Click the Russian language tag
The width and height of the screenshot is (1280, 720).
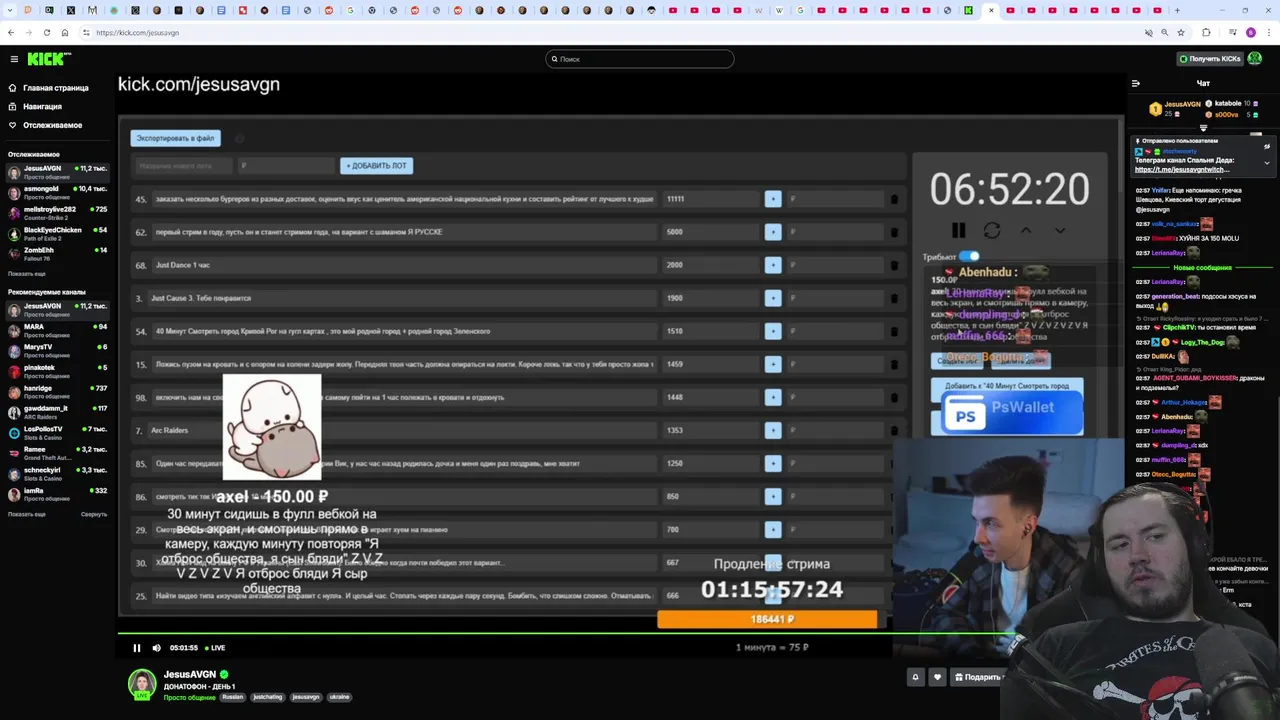[232, 697]
